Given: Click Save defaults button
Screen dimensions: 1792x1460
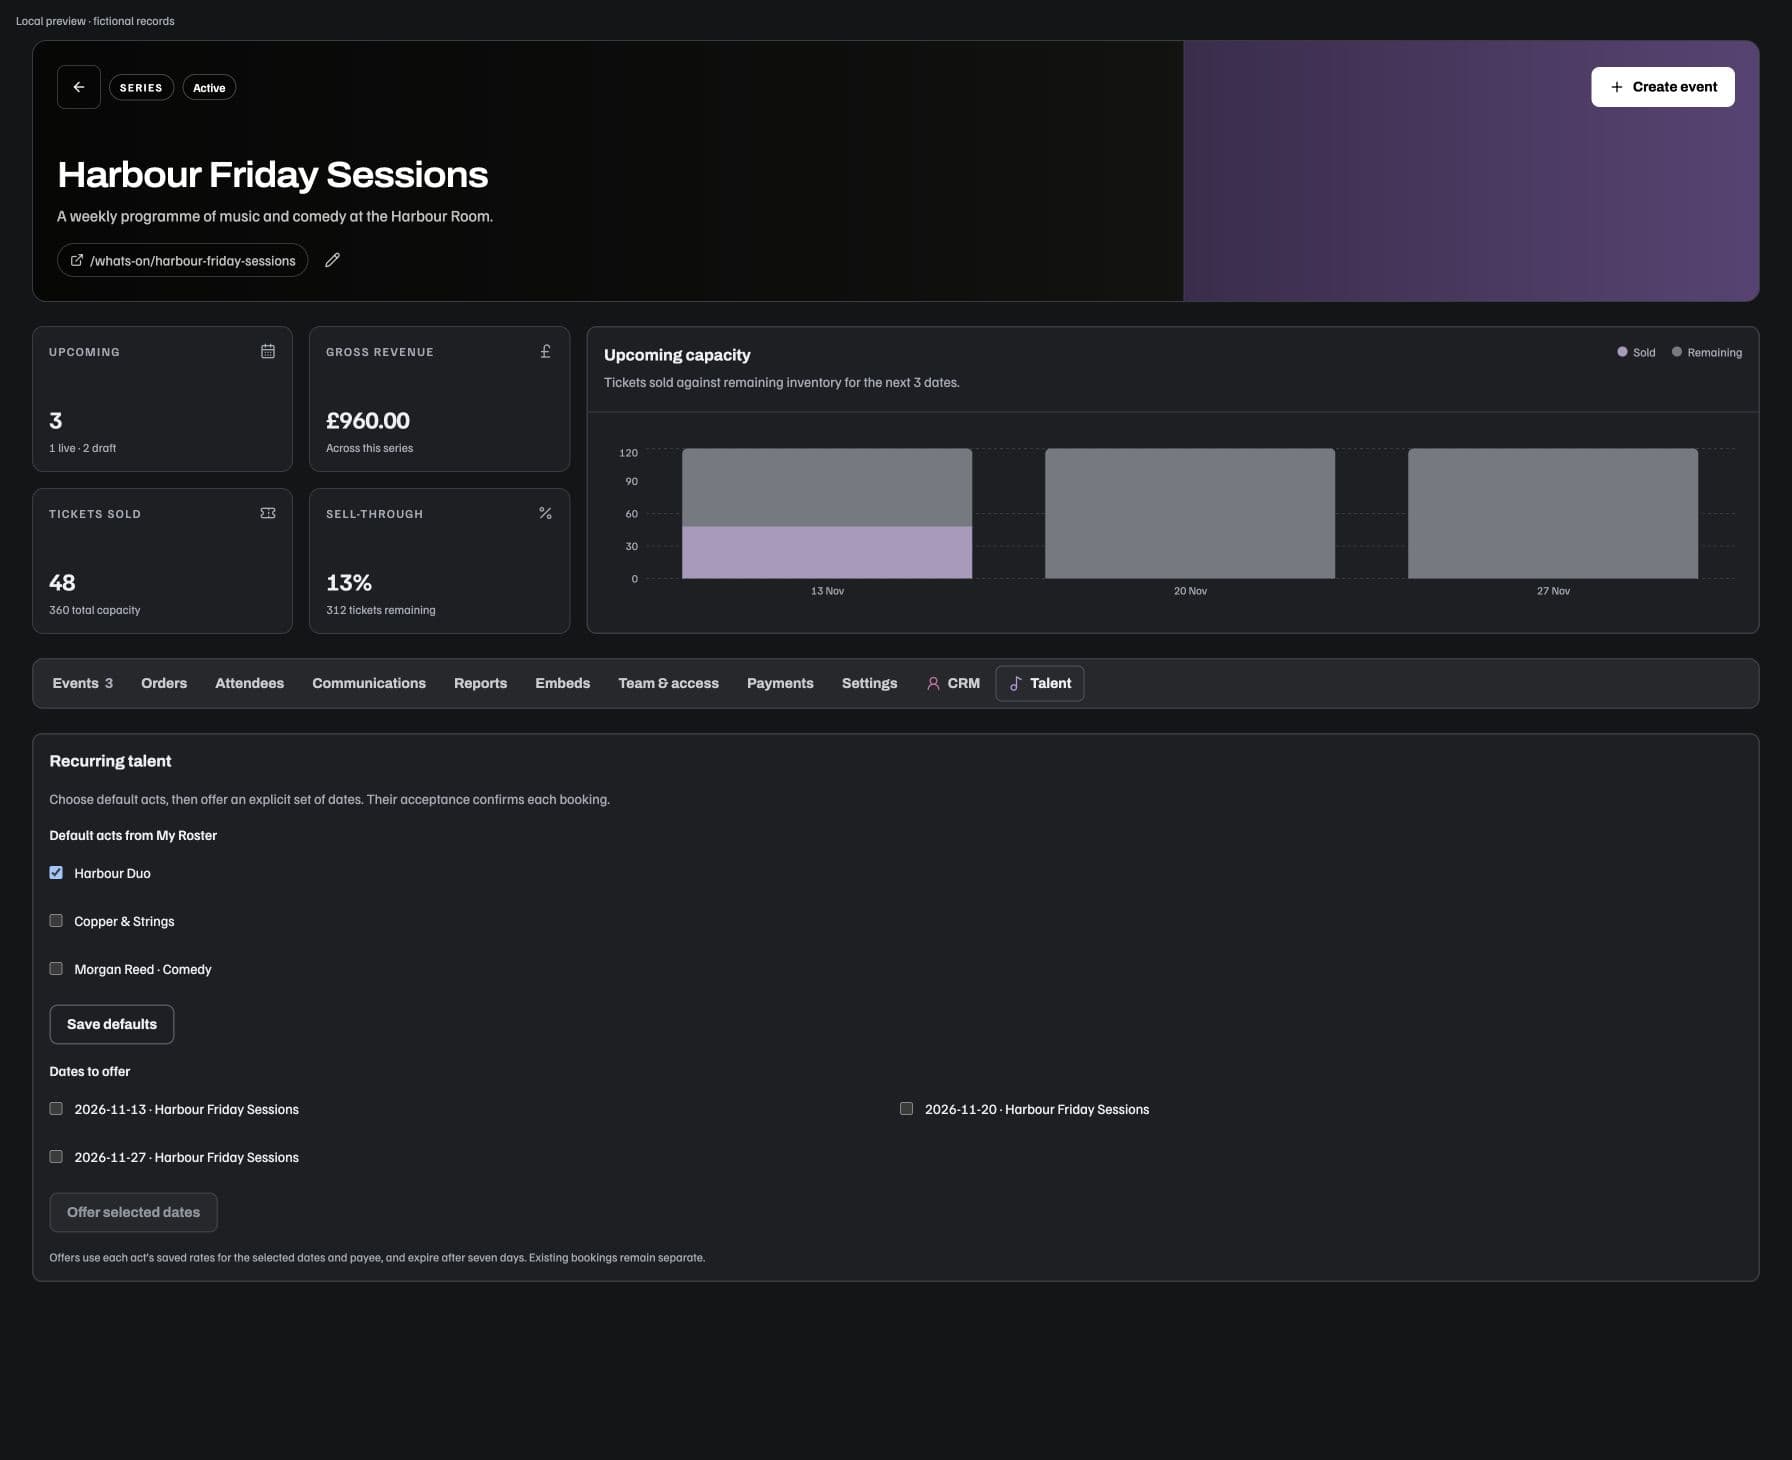Looking at the screenshot, I should (111, 1024).
